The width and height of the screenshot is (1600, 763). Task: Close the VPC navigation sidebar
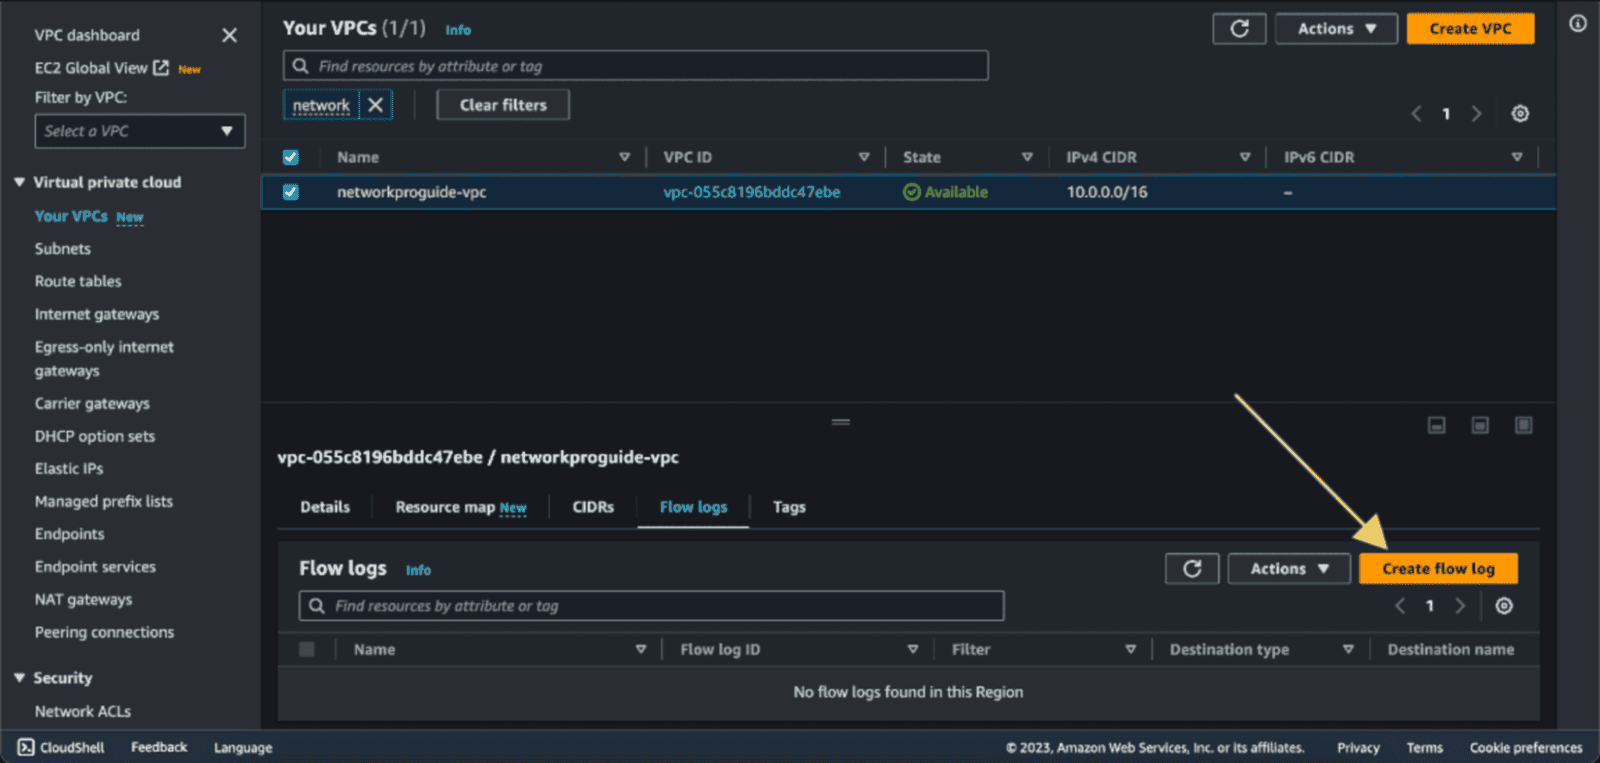[229, 35]
